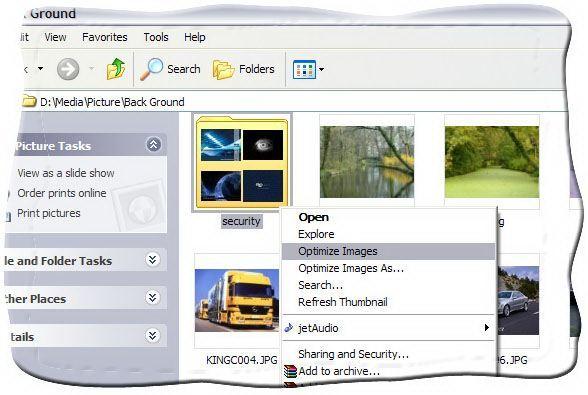Click the jetAudio music note icon

pos(288,327)
